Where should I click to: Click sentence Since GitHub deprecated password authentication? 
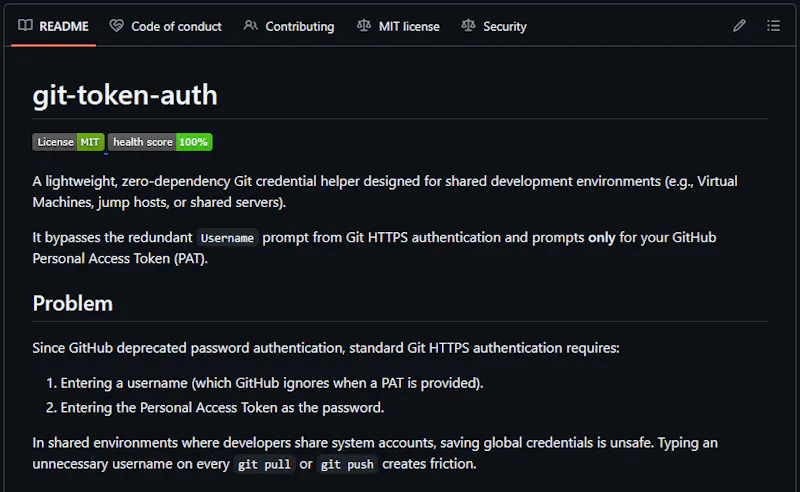[x=326, y=348]
